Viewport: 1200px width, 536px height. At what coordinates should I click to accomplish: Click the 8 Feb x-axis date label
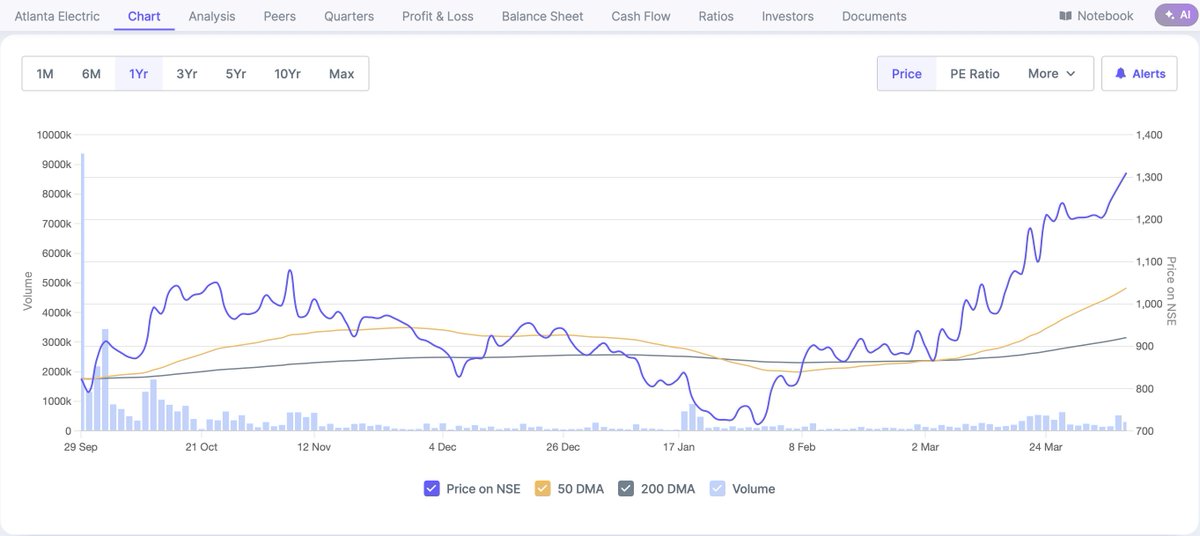point(802,447)
